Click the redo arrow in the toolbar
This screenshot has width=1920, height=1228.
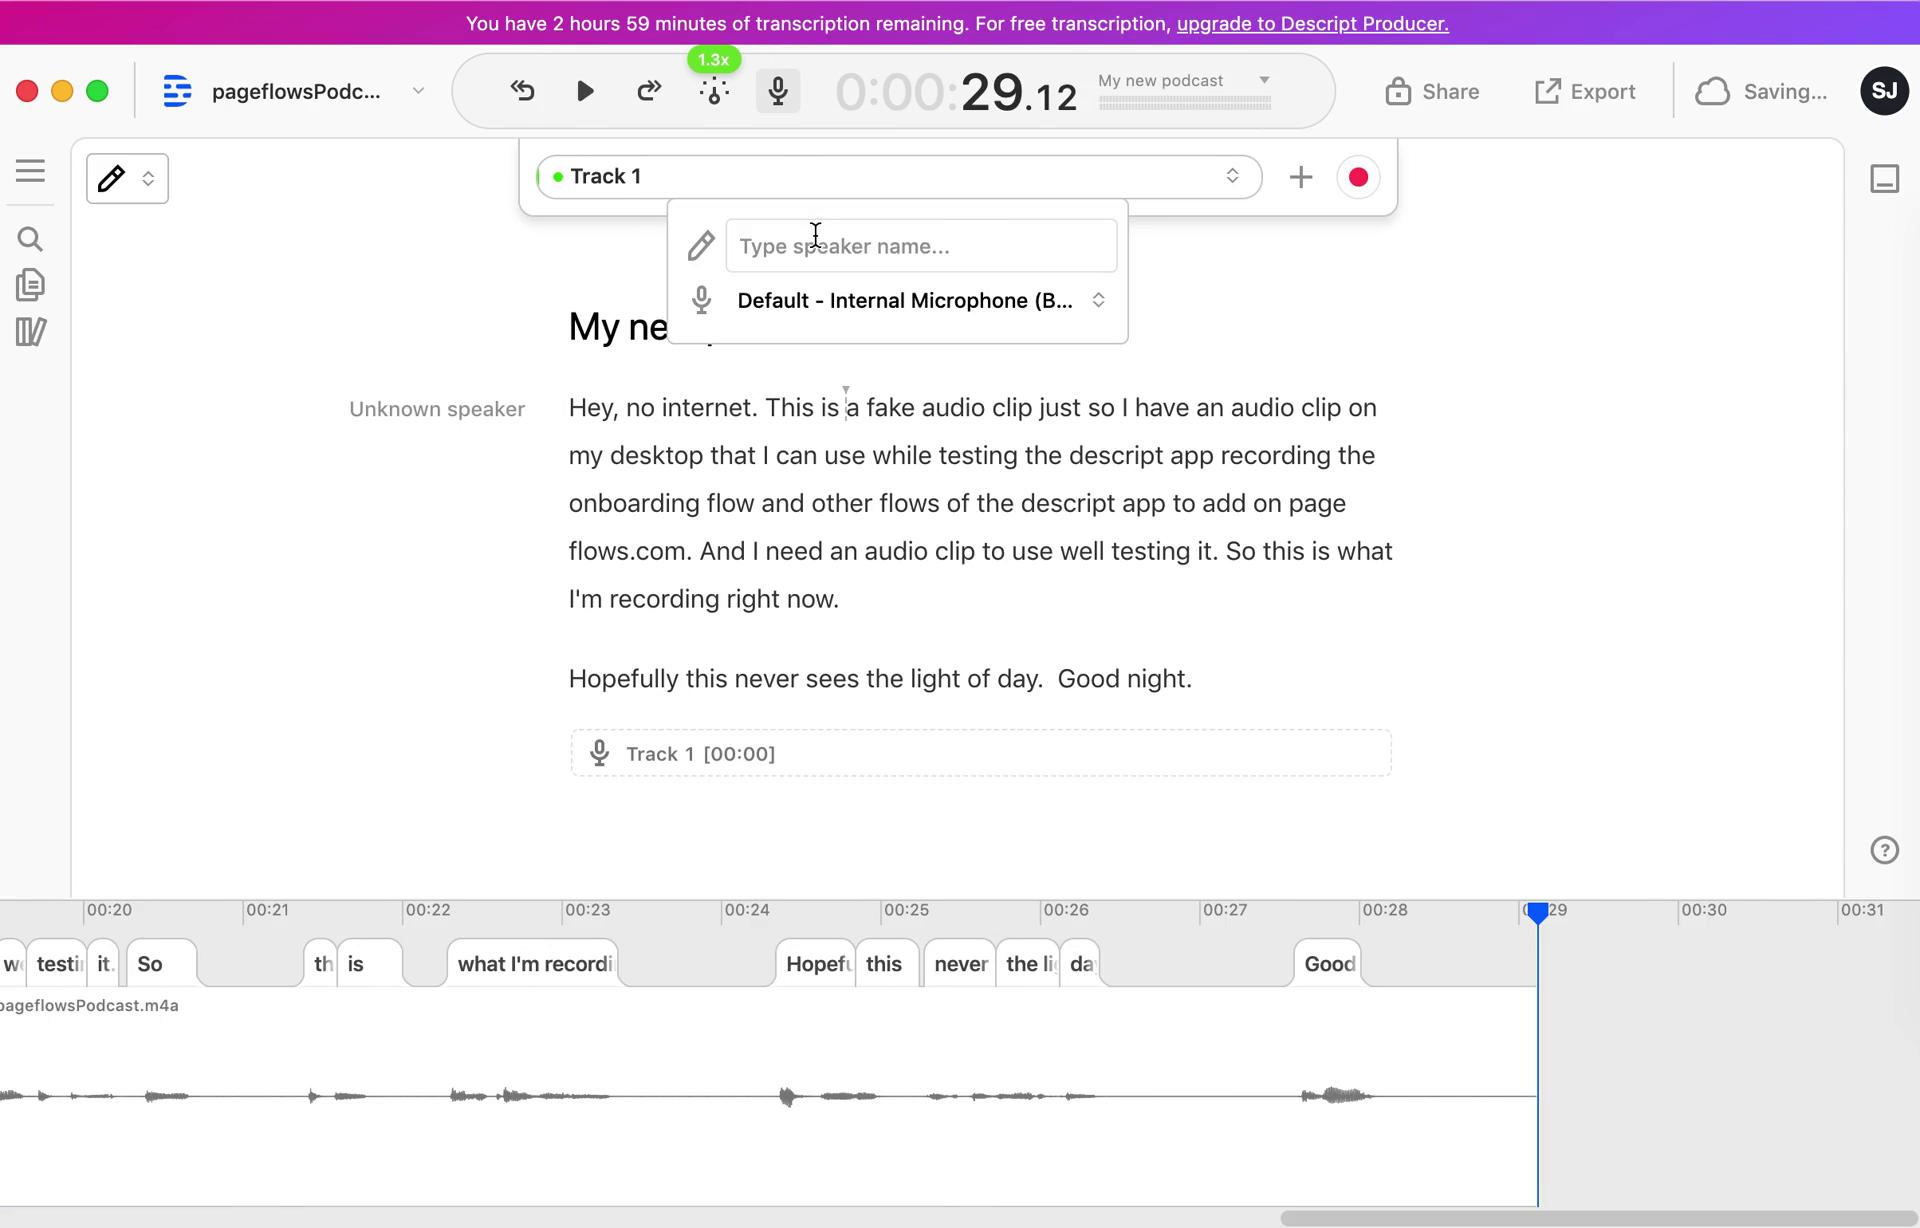point(649,91)
